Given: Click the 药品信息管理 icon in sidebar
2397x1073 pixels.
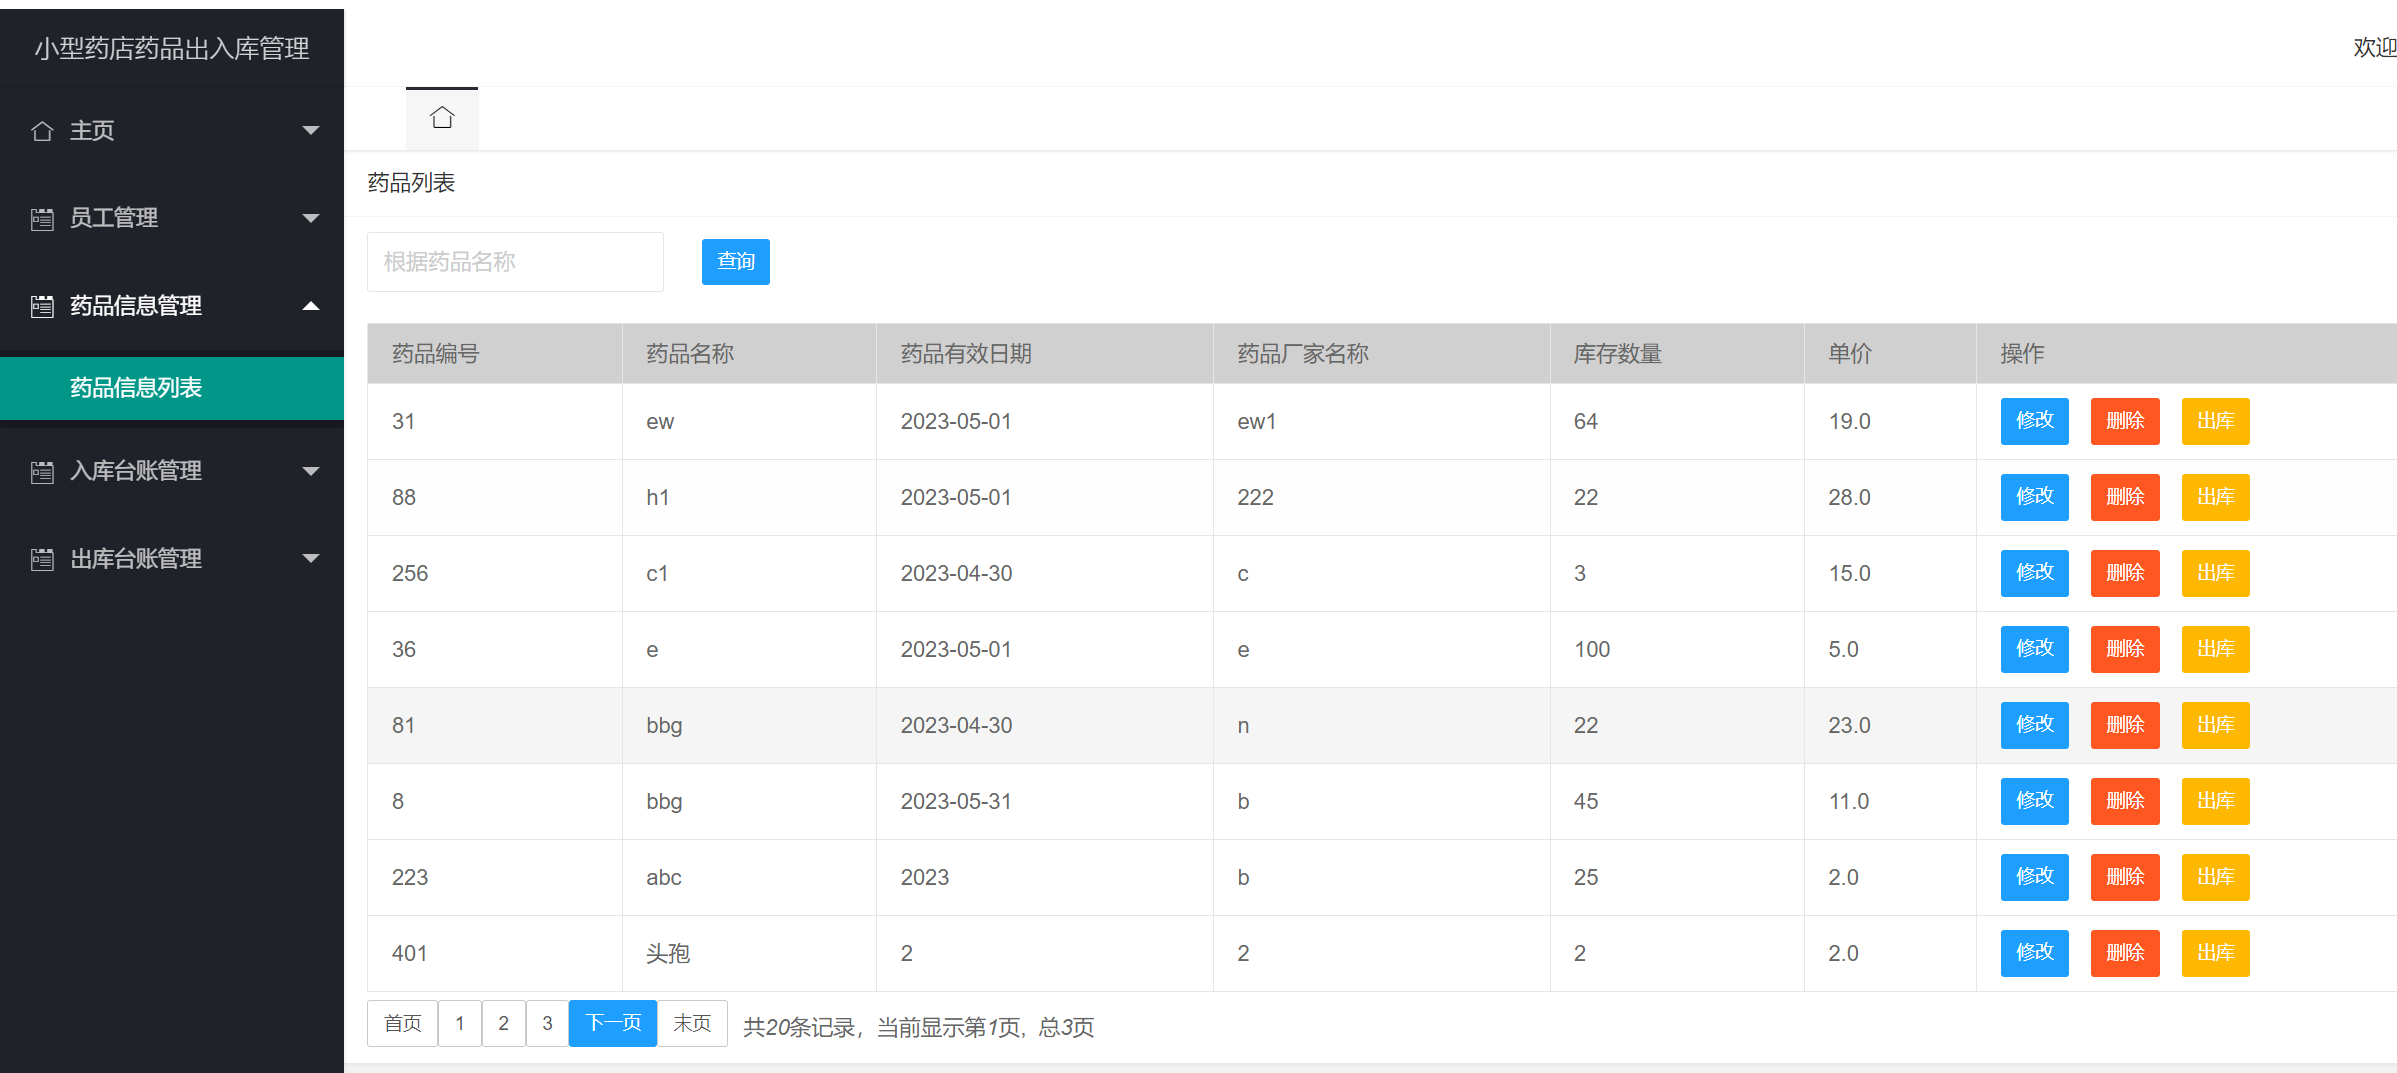Looking at the screenshot, I should (x=42, y=305).
